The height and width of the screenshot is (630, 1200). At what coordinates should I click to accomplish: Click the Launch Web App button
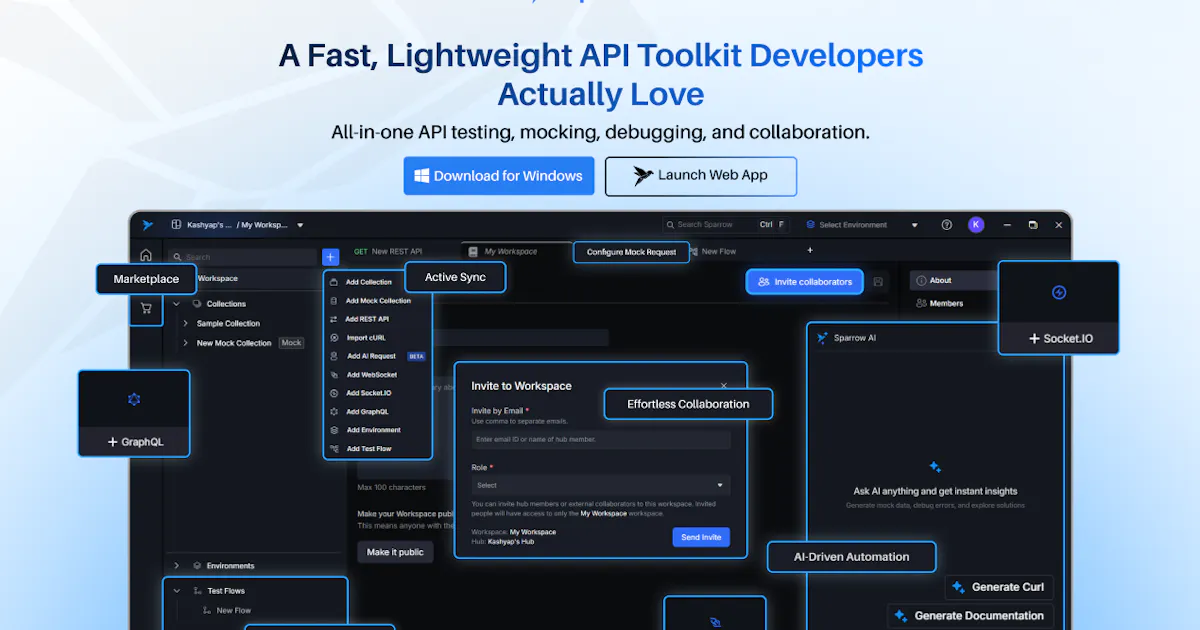click(701, 176)
